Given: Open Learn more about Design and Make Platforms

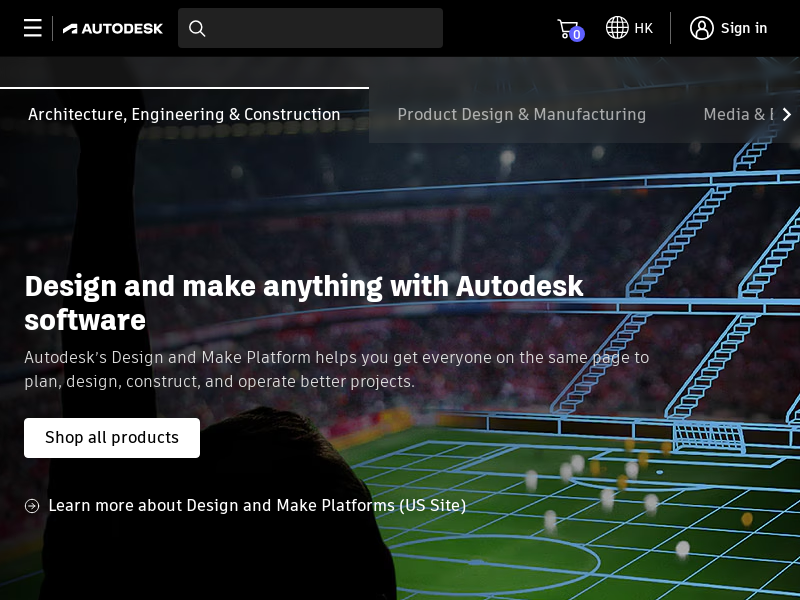Looking at the screenshot, I should 257,506.
